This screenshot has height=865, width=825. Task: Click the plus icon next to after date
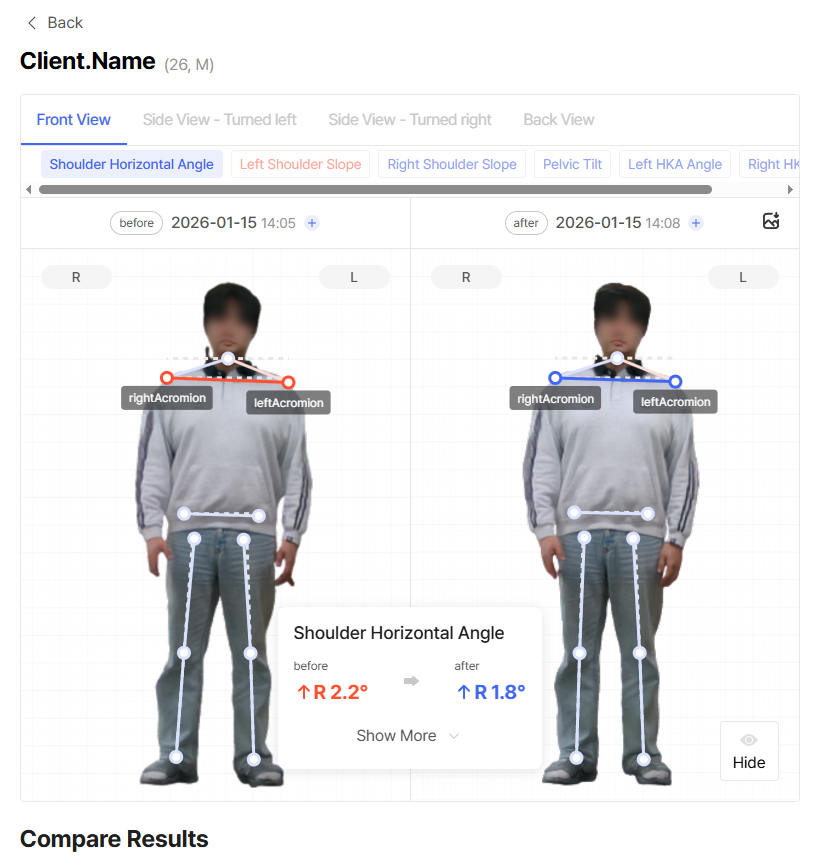pos(695,223)
